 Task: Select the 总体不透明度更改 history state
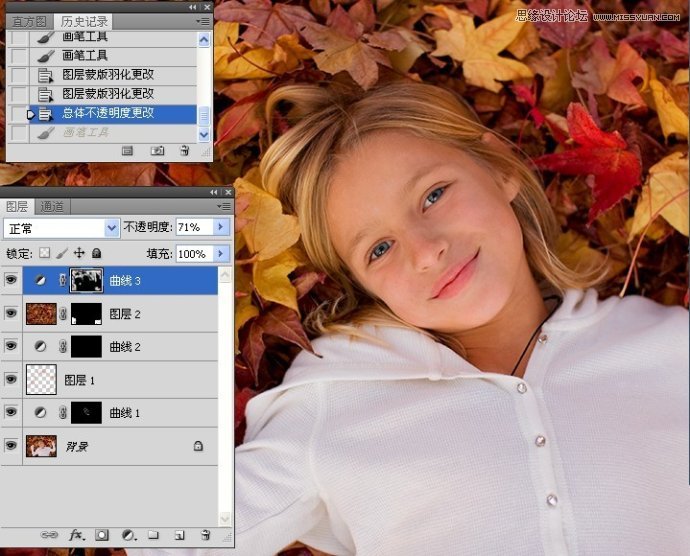(108, 113)
